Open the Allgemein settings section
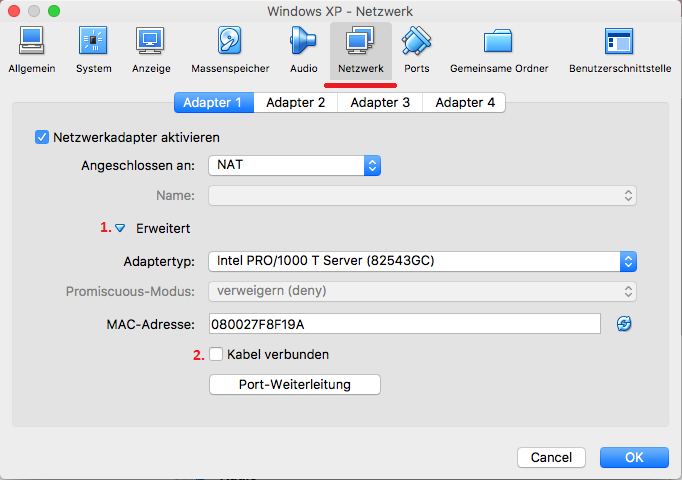Screen dimensions: 682x480 click(x=32, y=50)
